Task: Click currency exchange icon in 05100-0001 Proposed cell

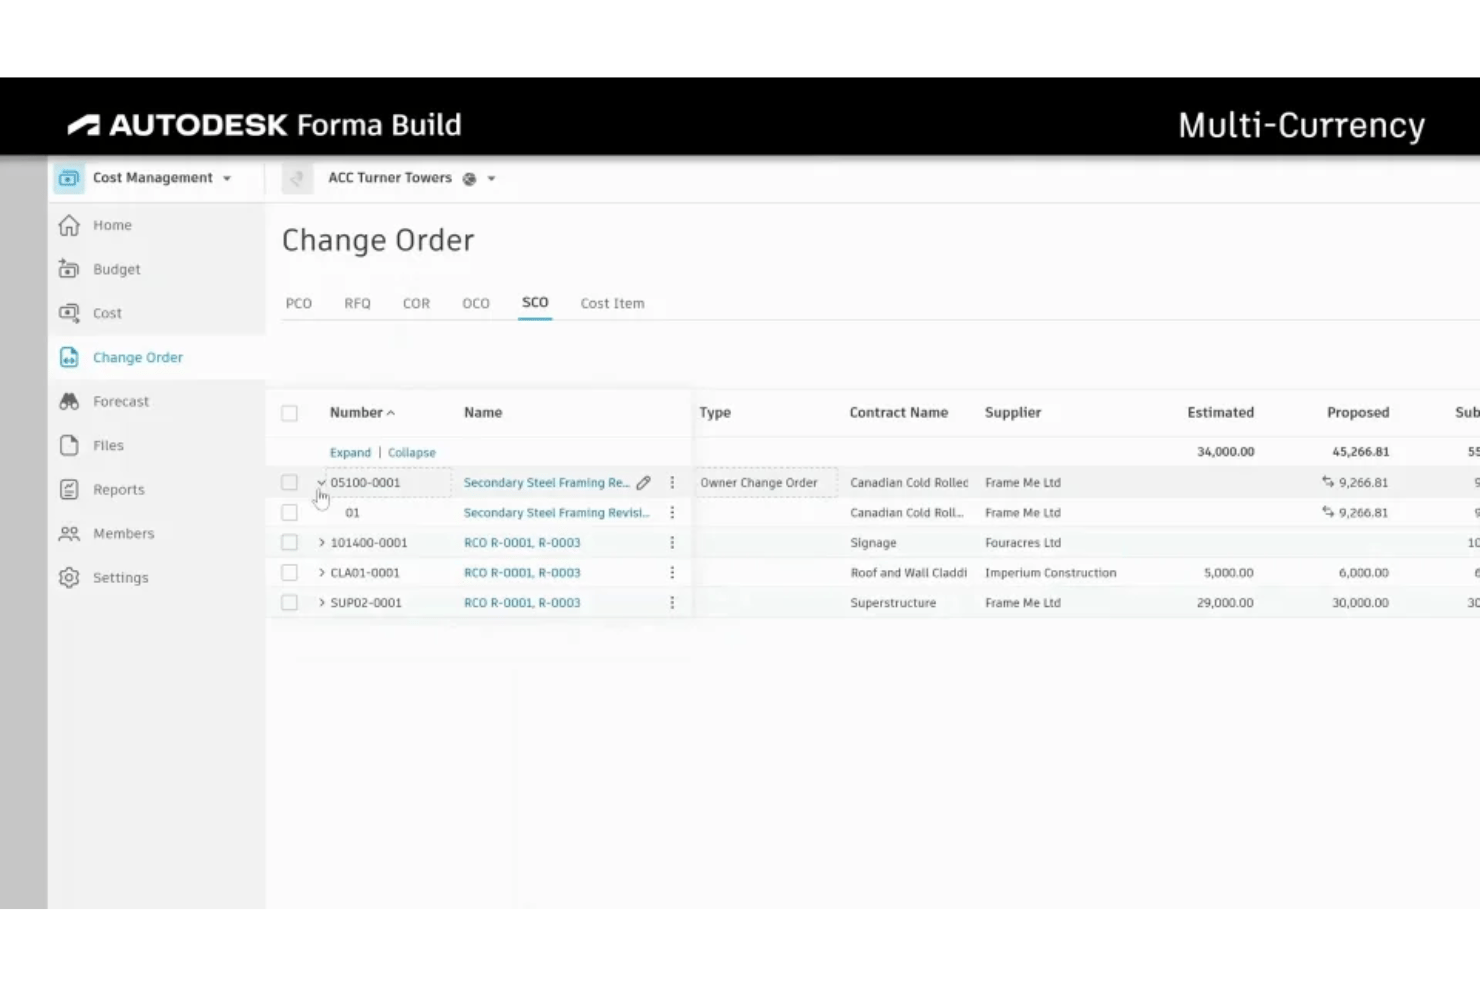Action: tap(1328, 482)
